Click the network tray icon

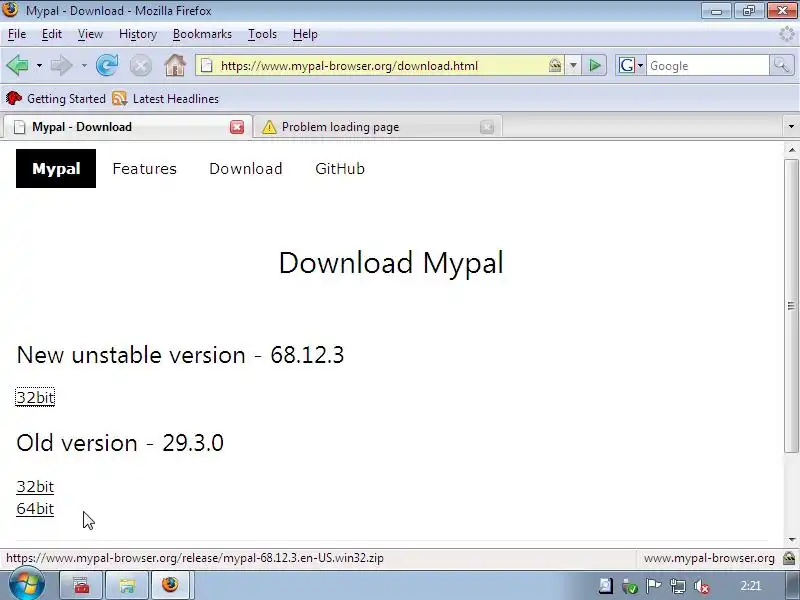pyautogui.click(x=678, y=586)
